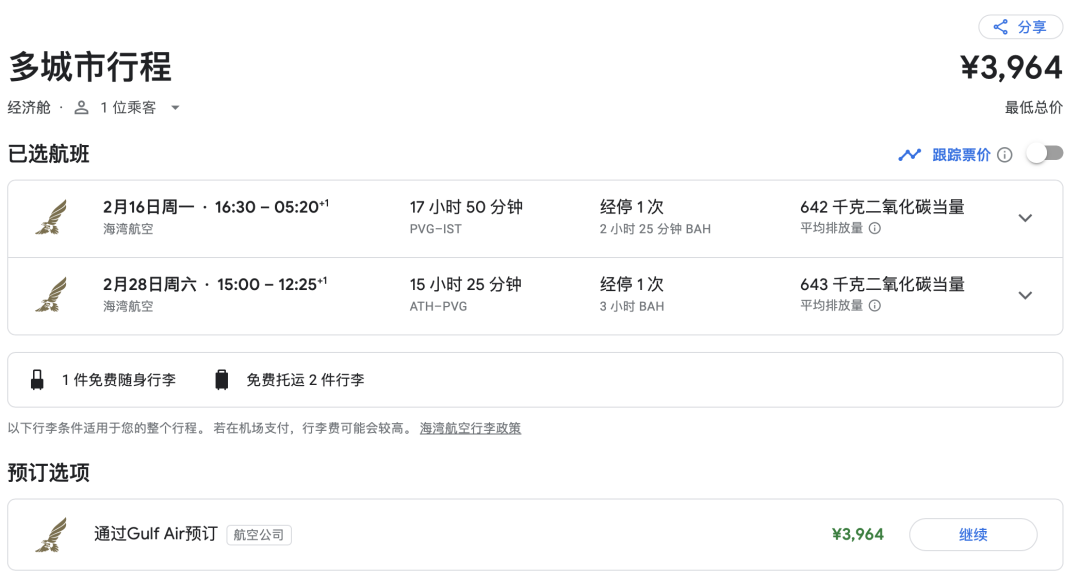
Task: Click 通过Gulf Air预订 booking option text
Action: (156, 534)
